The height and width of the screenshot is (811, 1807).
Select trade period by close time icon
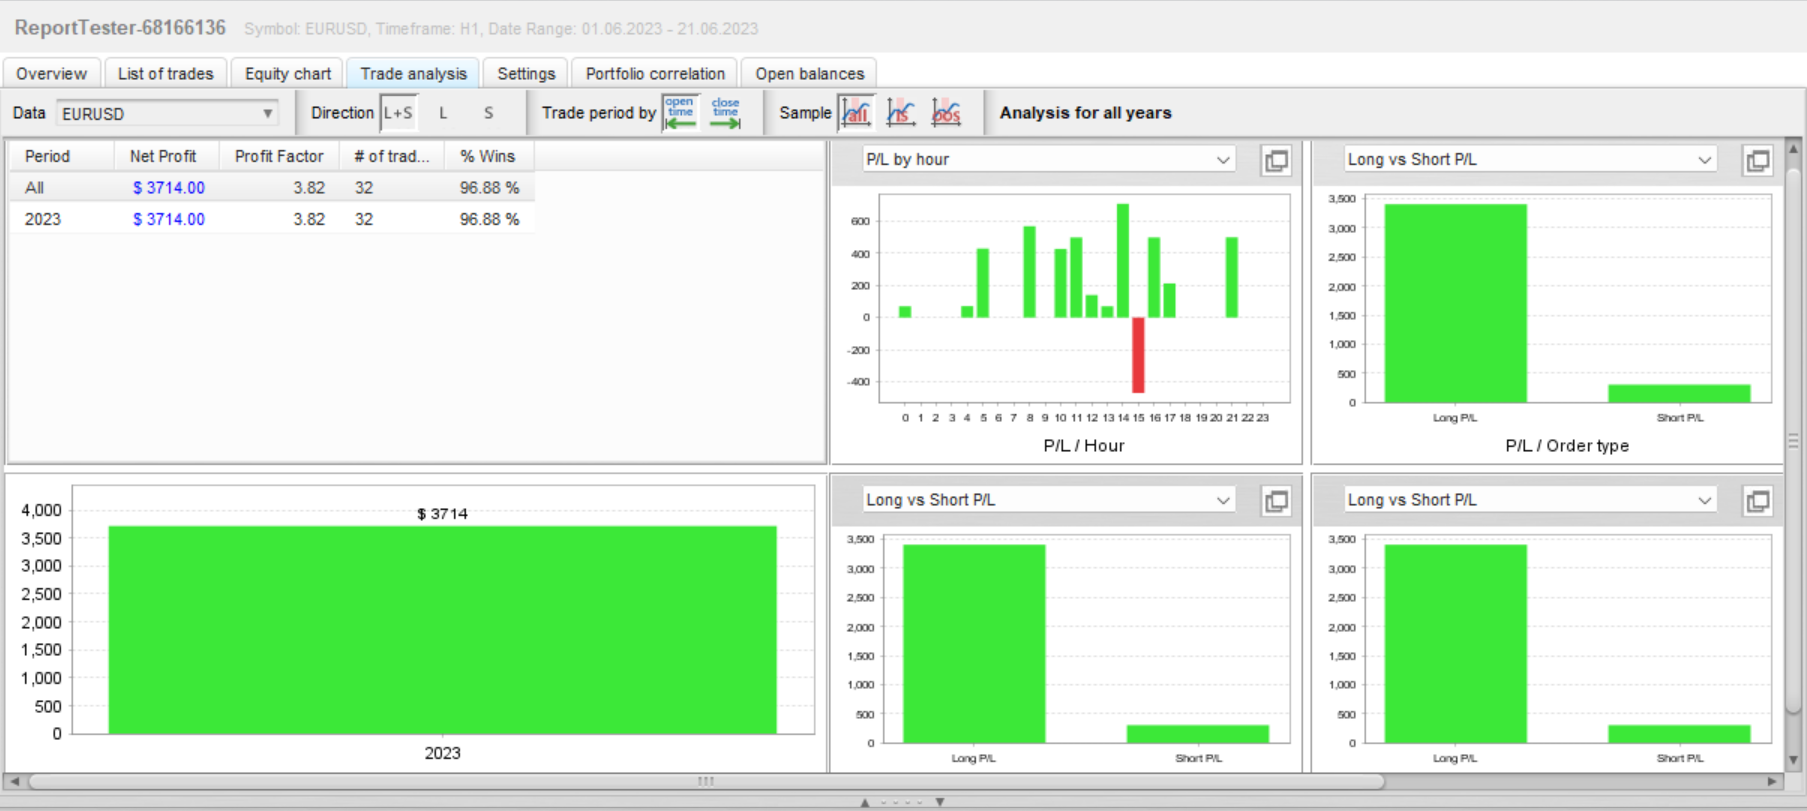[x=726, y=113]
